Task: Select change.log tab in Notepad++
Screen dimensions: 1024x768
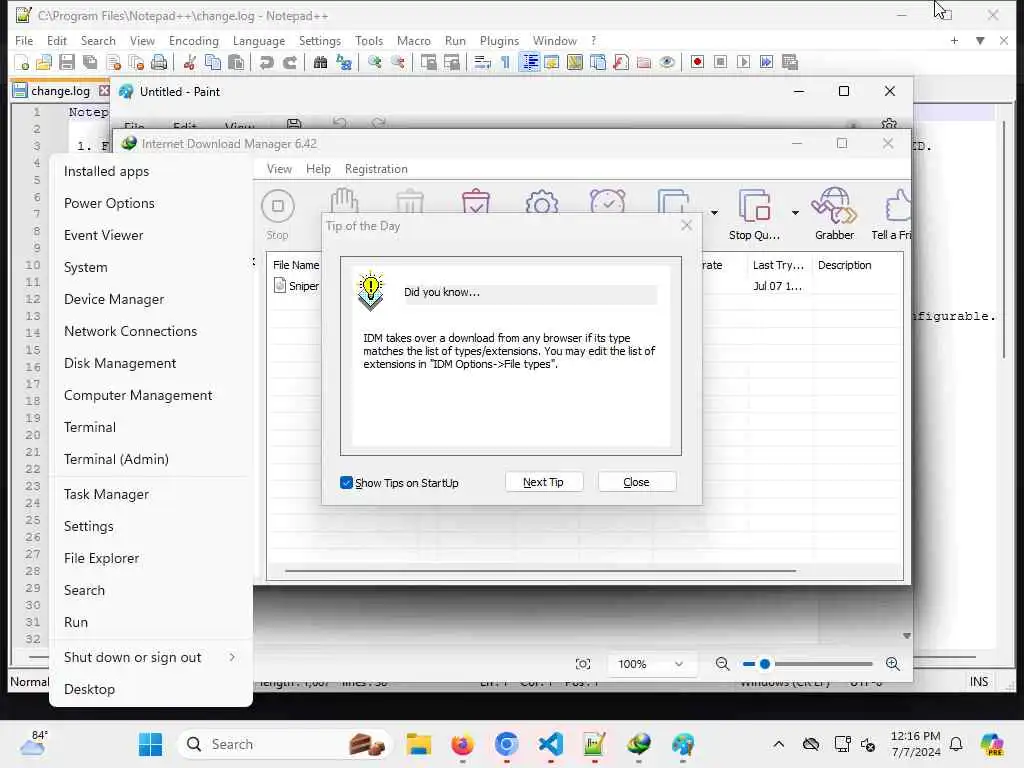Action: coord(60,91)
